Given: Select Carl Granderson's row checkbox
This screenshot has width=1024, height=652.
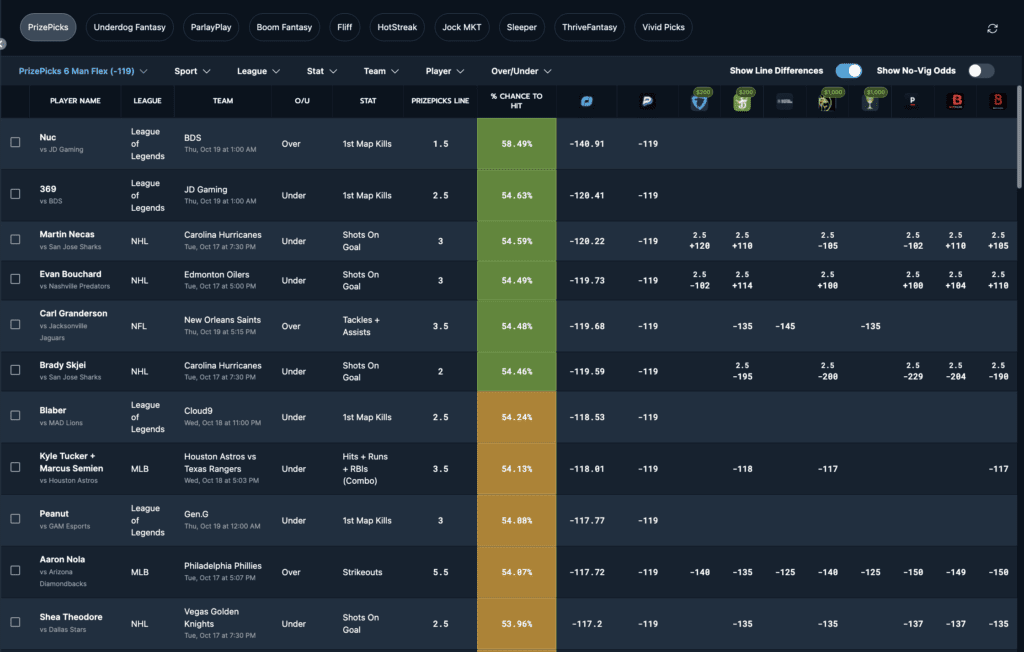Looking at the screenshot, I should [15, 325].
